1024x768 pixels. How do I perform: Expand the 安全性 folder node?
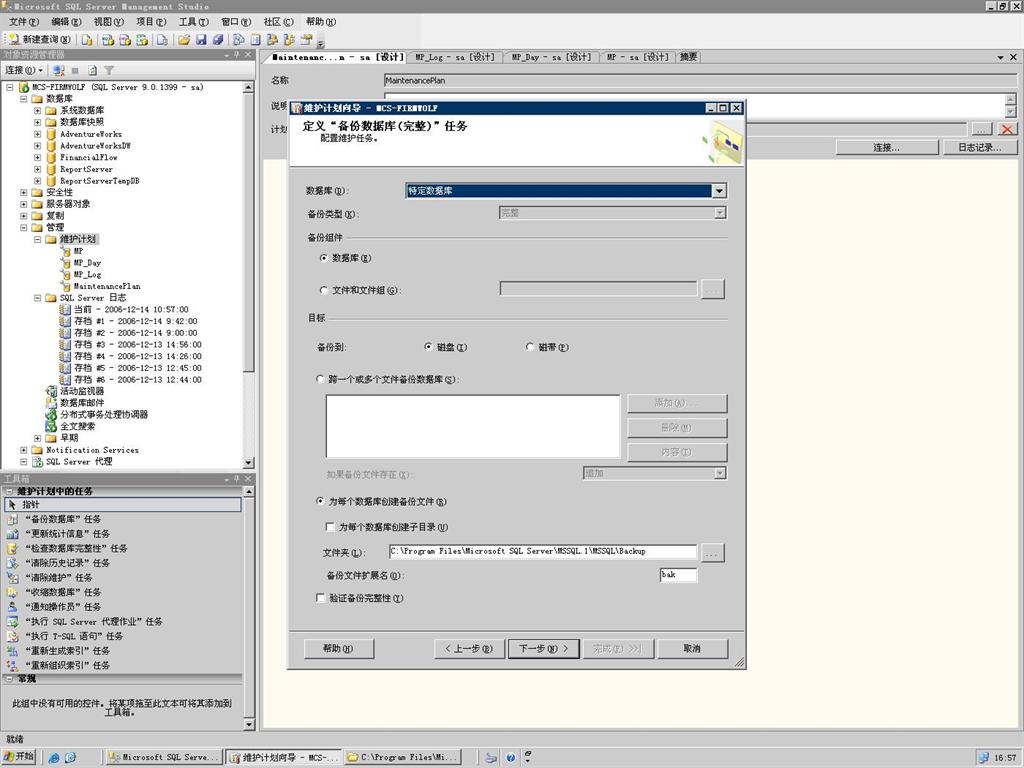24,193
